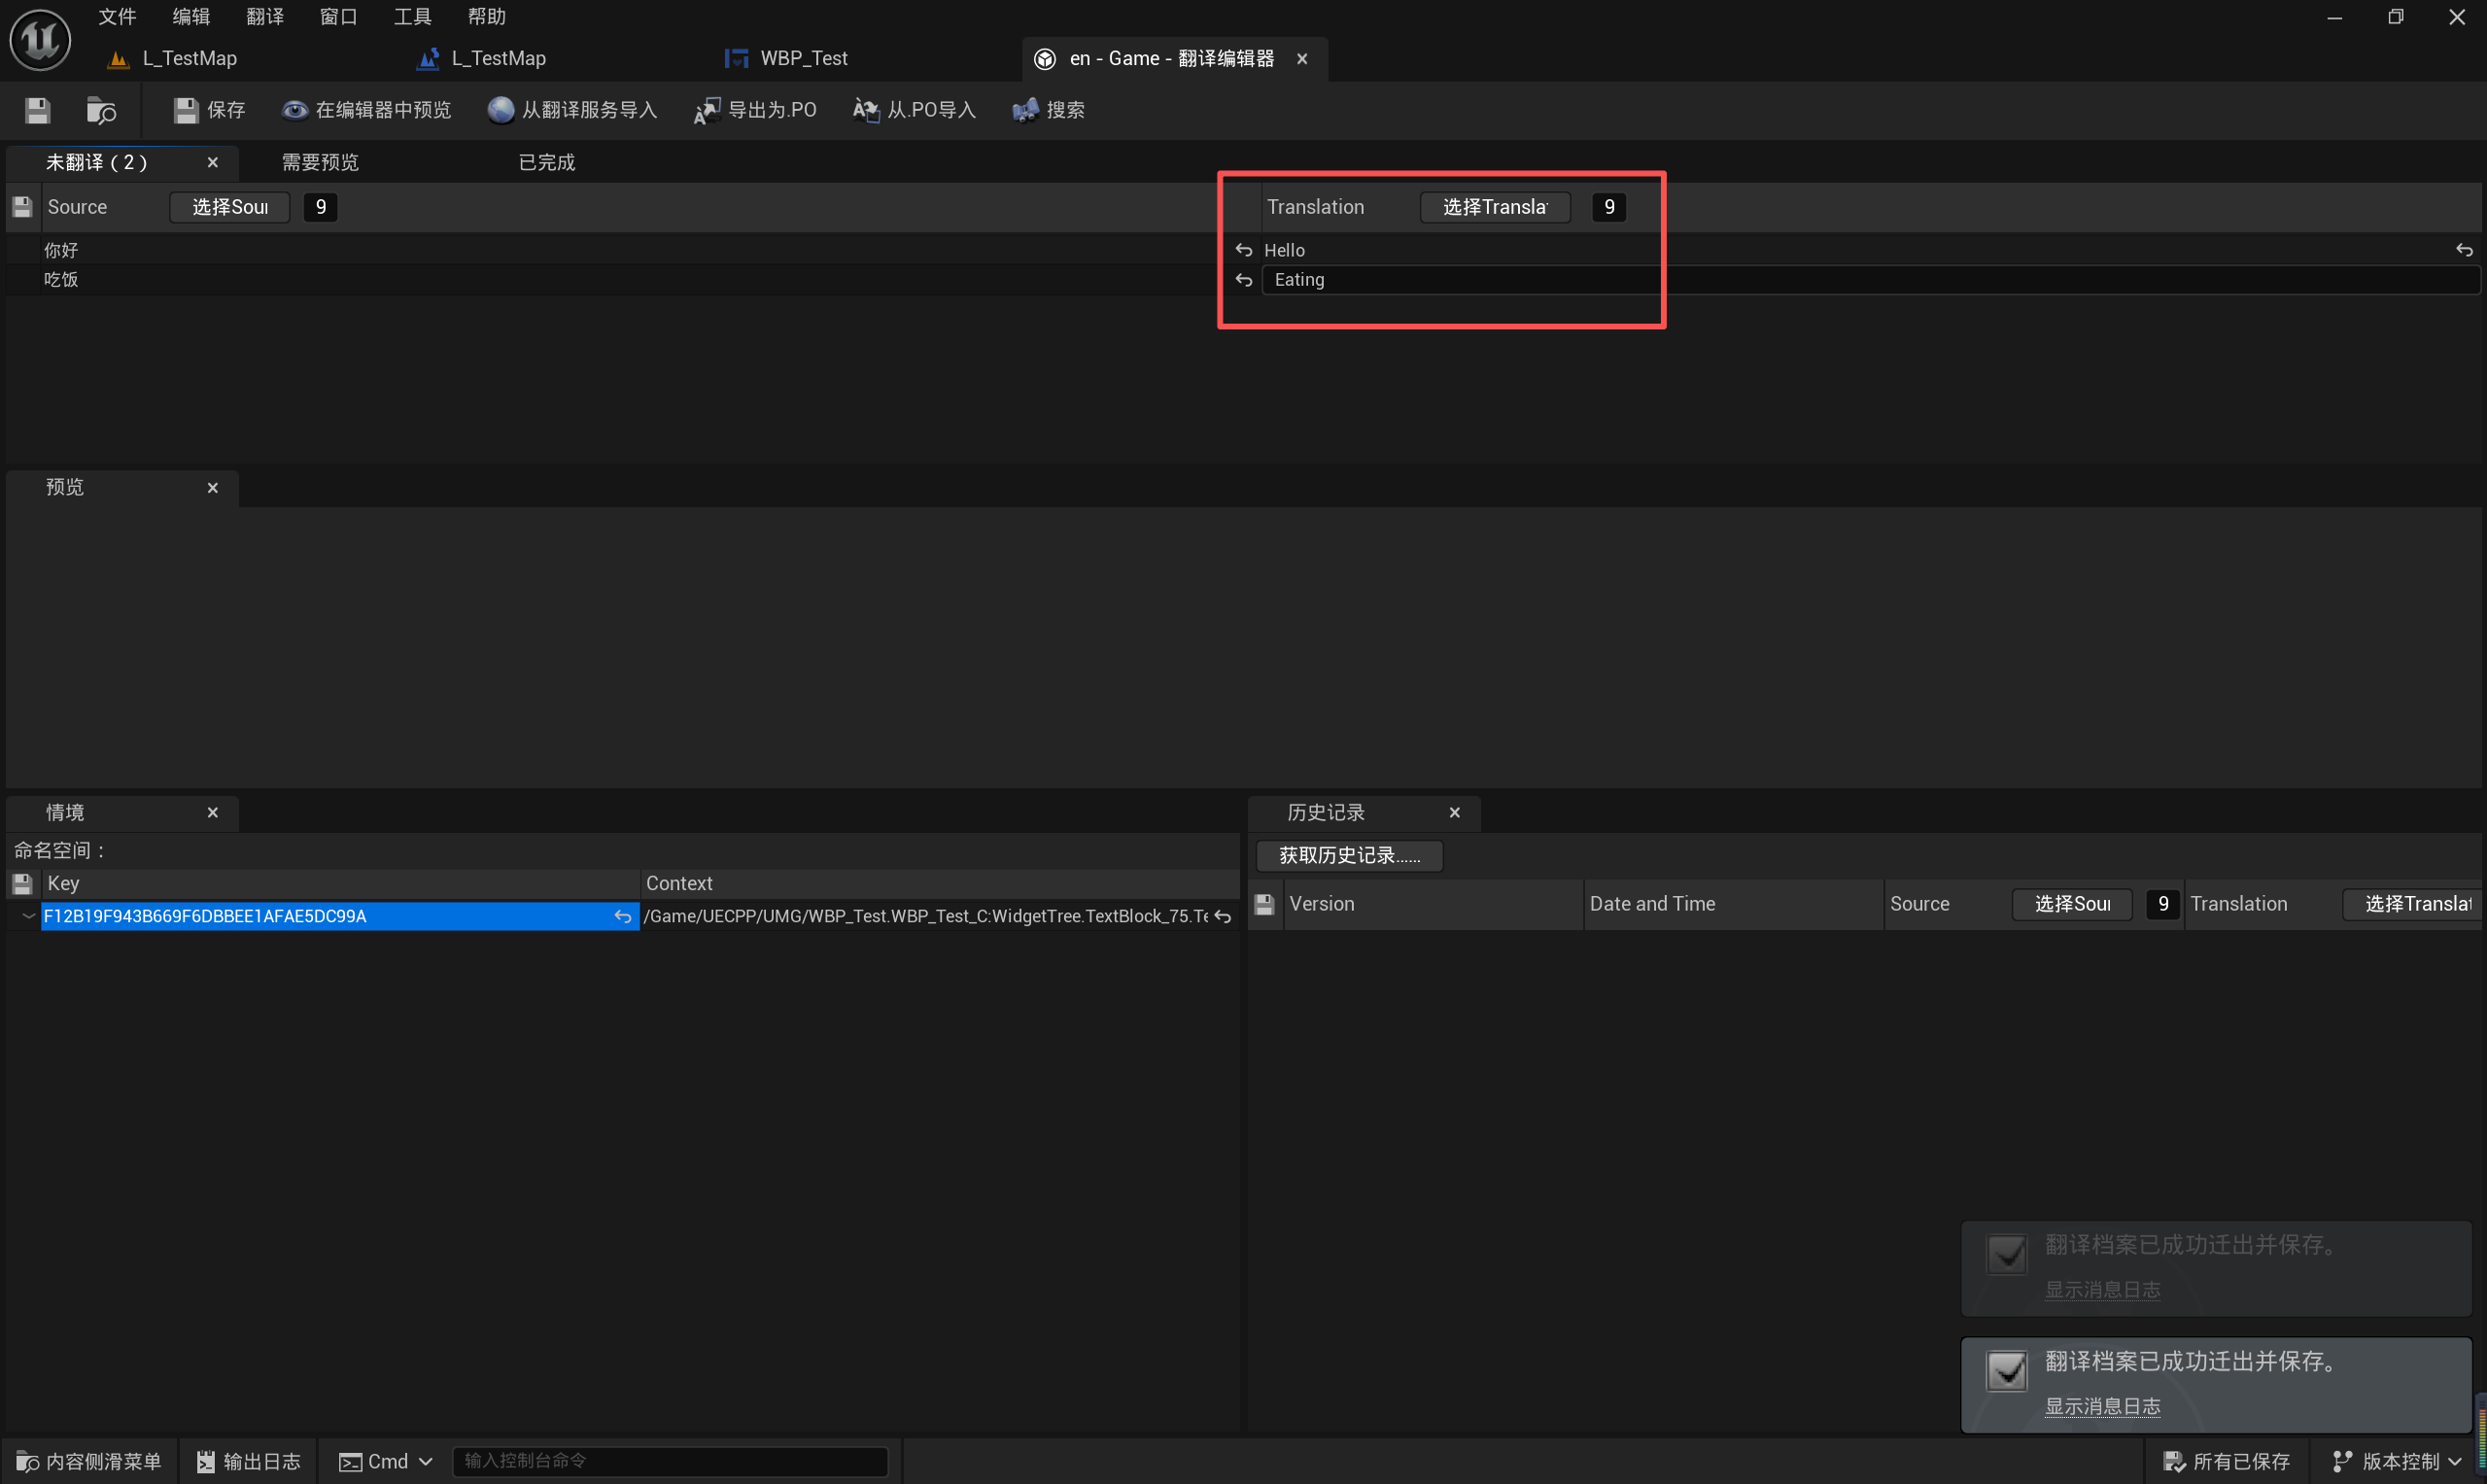Click undo arrow beside Hello translation
Viewport: 2487px width, 1484px height.
click(1243, 250)
